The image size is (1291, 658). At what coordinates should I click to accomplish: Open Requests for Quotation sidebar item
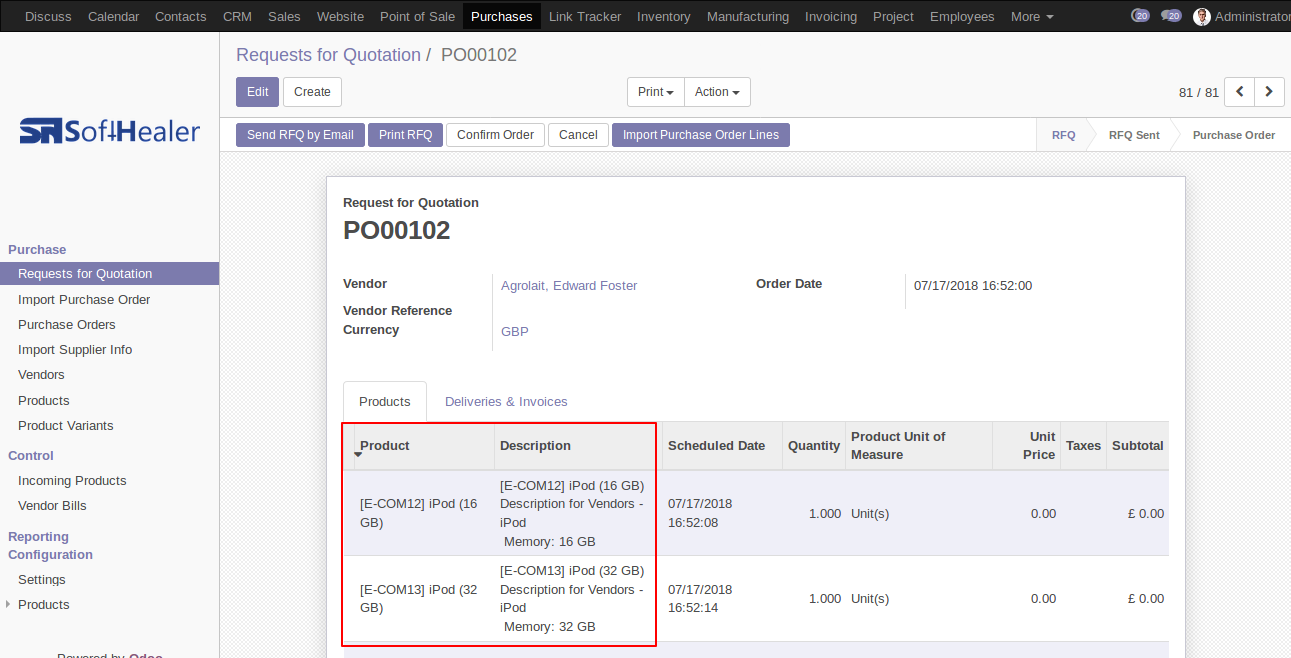coord(109,274)
